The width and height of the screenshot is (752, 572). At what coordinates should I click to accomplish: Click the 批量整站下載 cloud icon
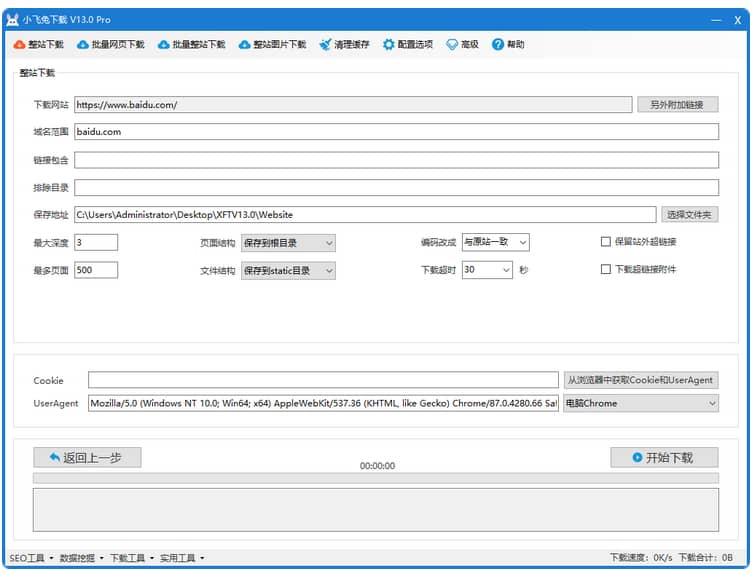coord(164,45)
